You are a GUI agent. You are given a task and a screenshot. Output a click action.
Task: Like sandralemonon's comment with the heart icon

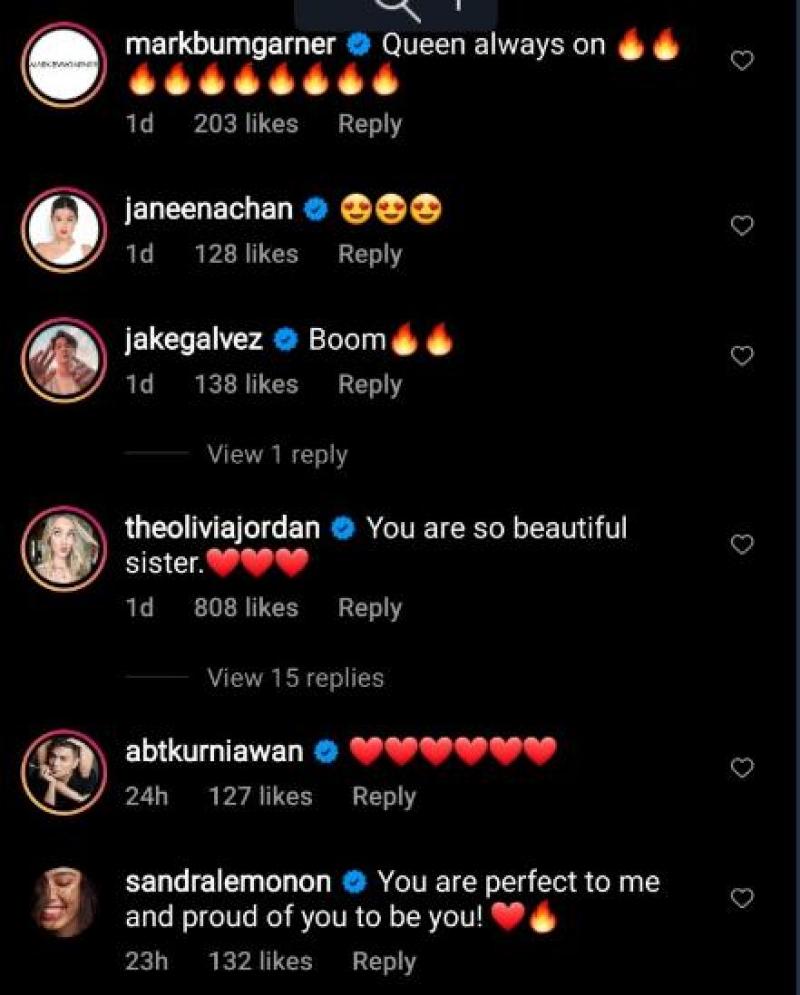(x=742, y=898)
